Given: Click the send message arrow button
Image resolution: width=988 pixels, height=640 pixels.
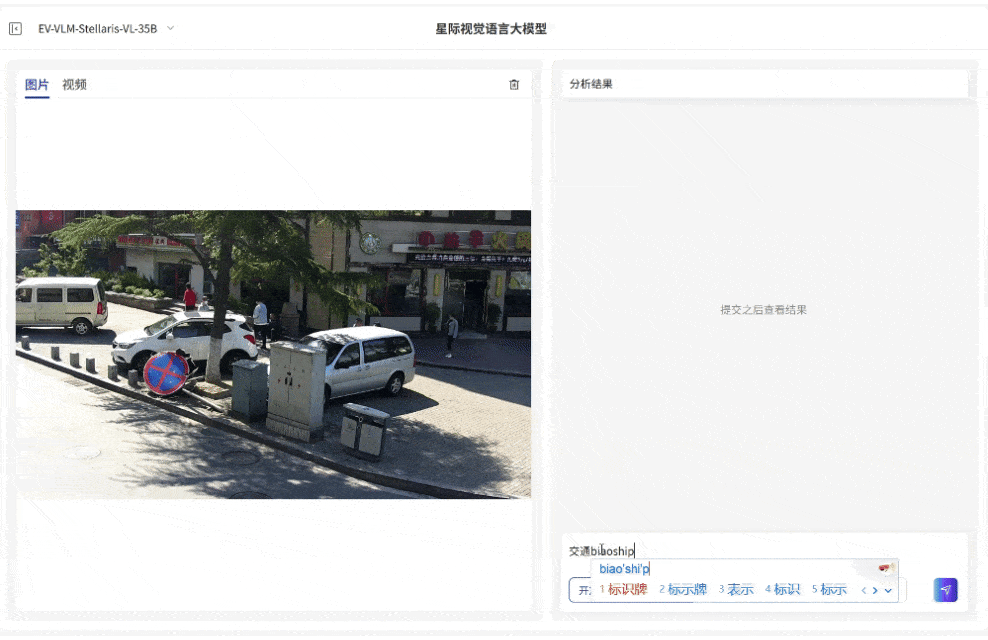Looking at the screenshot, I should (x=945, y=590).
